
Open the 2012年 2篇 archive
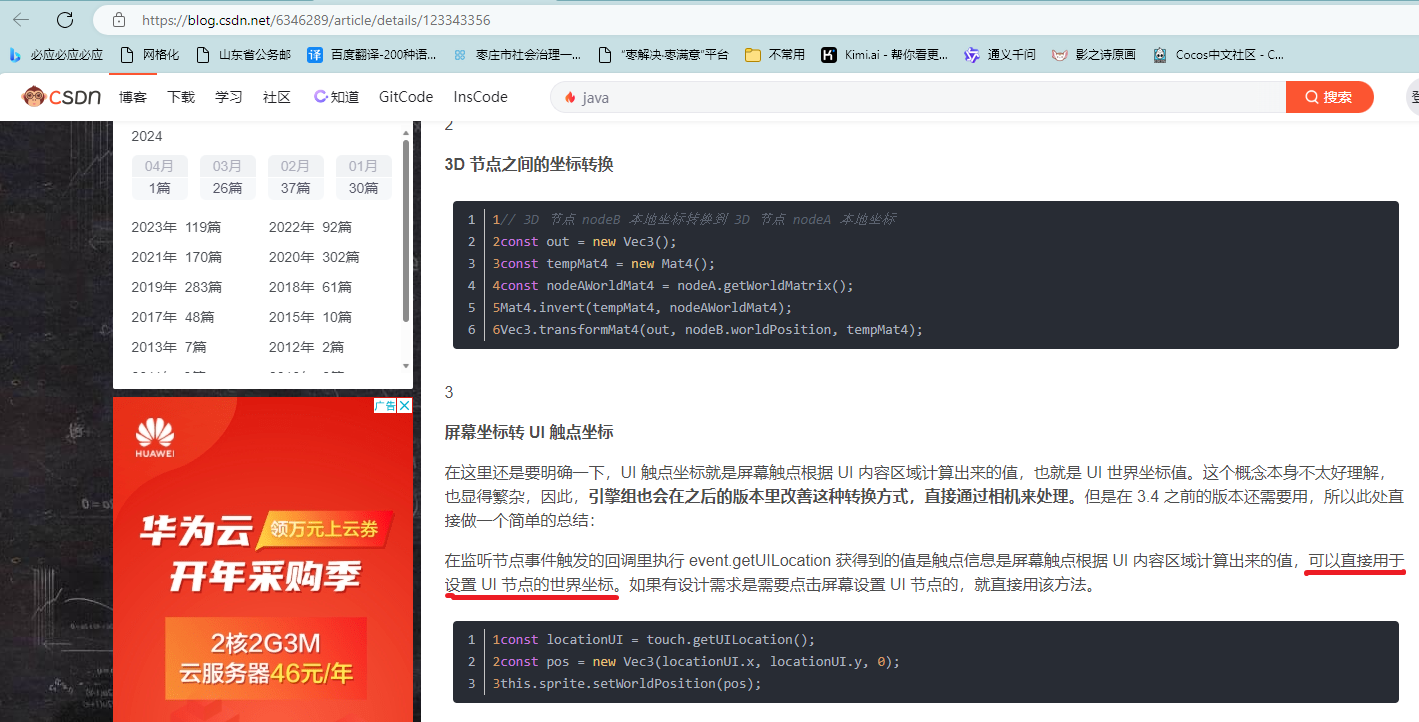[x=307, y=347]
